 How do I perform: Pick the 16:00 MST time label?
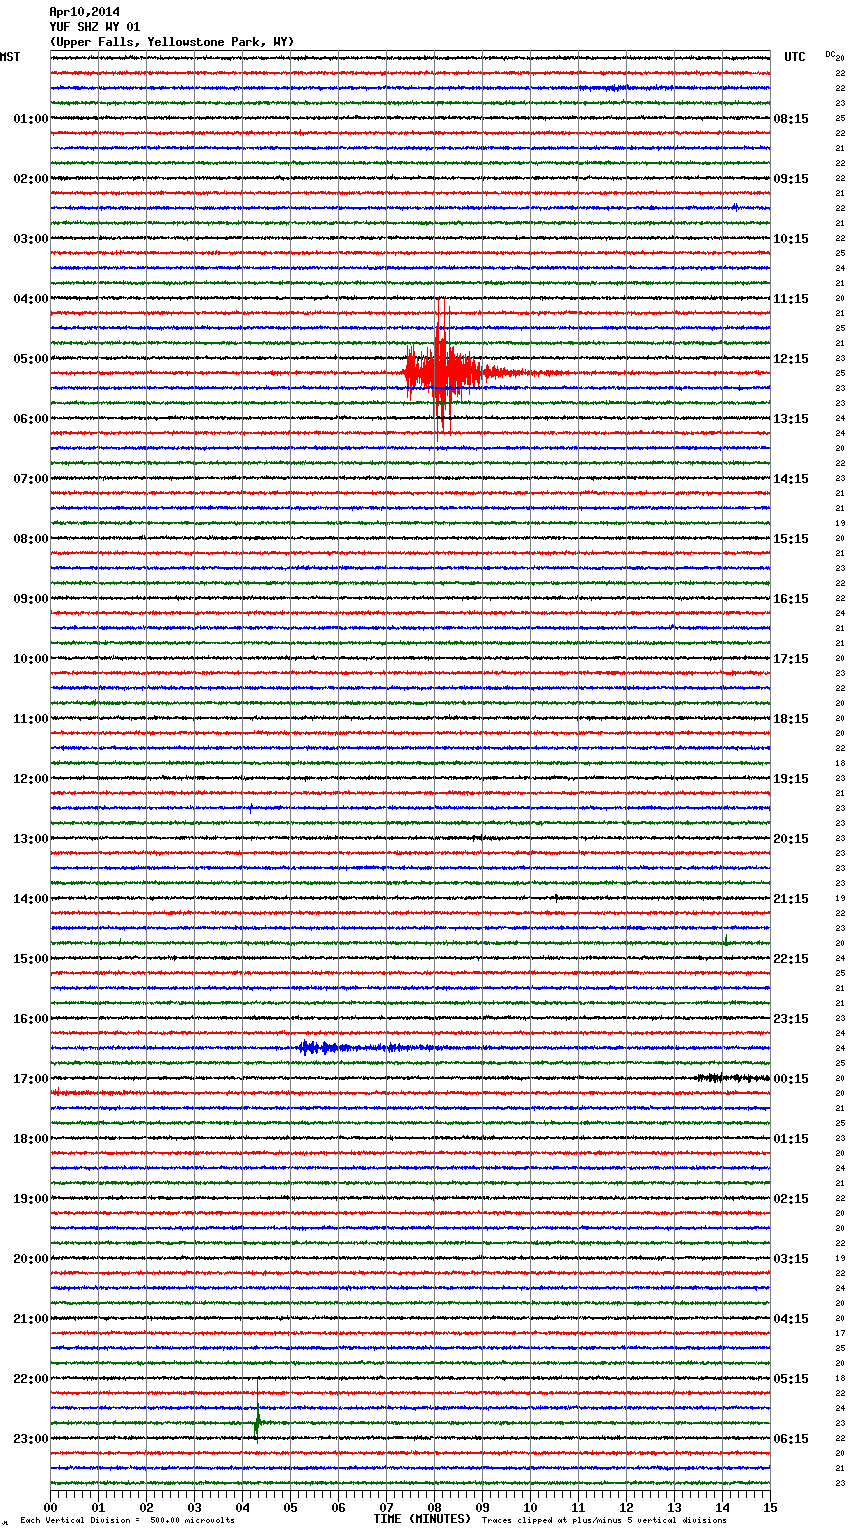(30, 1019)
